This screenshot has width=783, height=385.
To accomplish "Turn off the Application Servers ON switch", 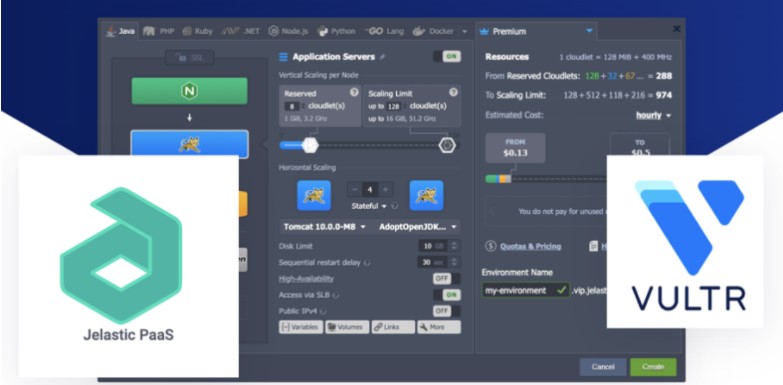I will coord(447,57).
